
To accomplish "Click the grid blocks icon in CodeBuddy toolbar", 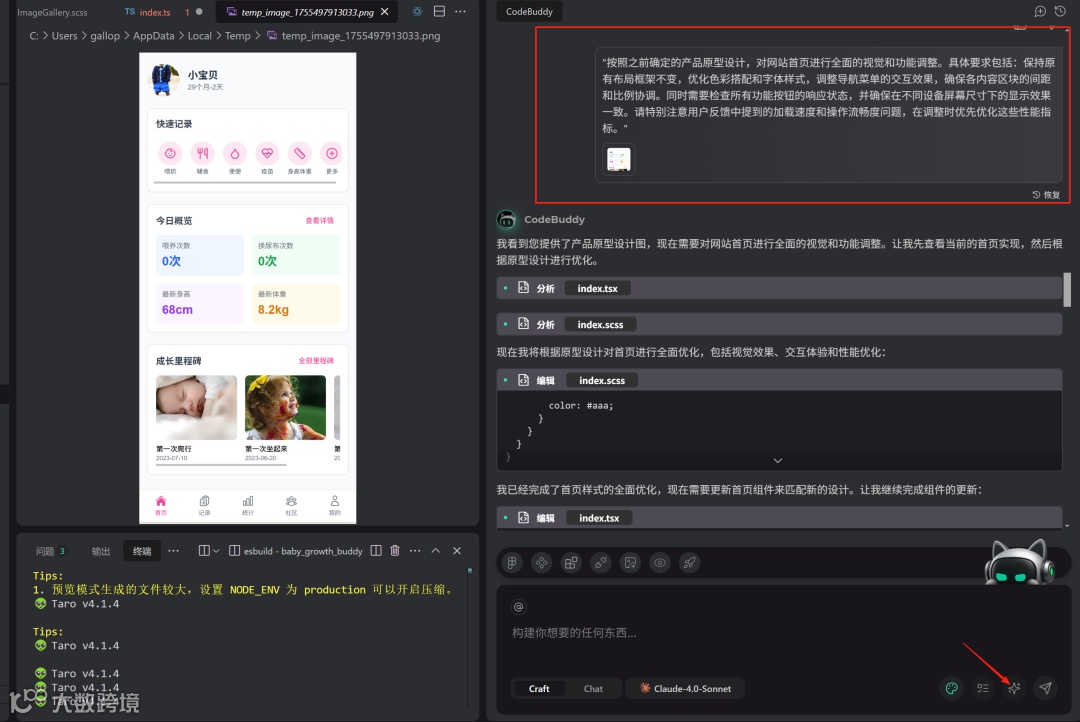I will 571,563.
